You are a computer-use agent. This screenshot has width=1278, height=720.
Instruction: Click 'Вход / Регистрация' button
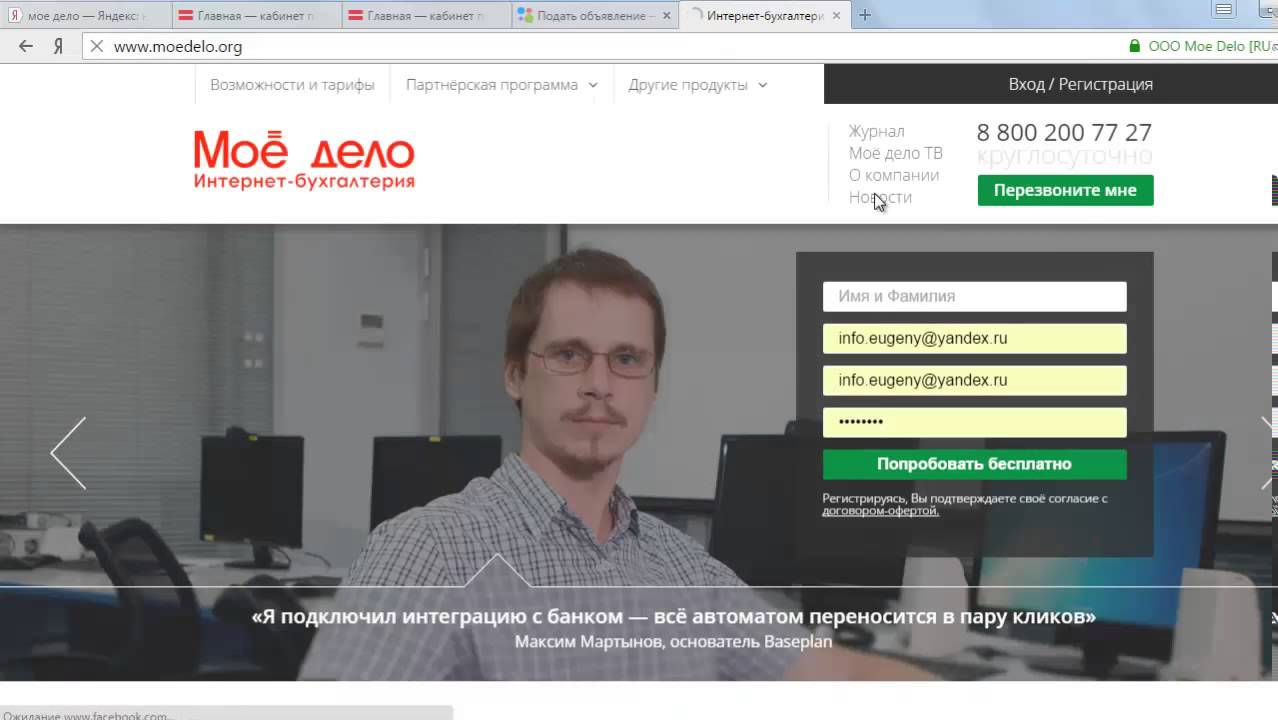click(x=1080, y=84)
